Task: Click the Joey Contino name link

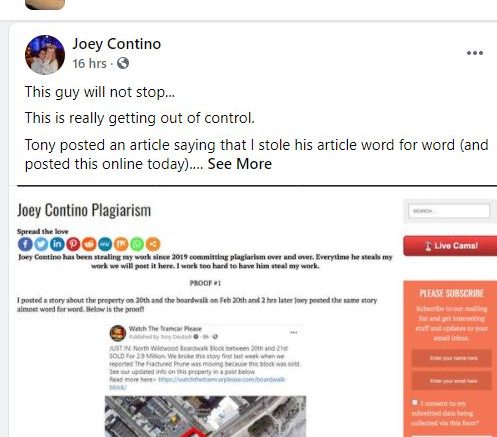Action: point(117,44)
